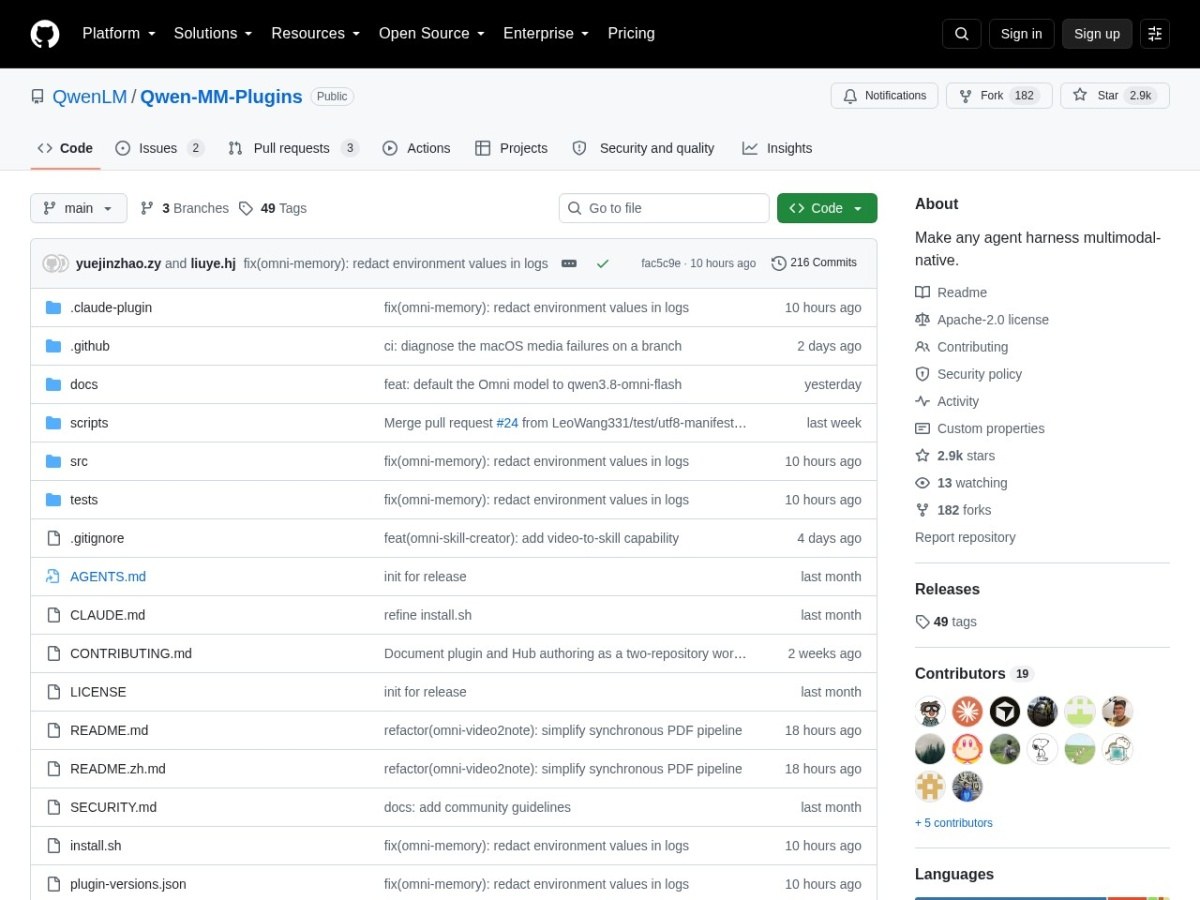The height and width of the screenshot is (900, 1200).
Task: Expand the Open Source menu
Action: (x=432, y=33)
